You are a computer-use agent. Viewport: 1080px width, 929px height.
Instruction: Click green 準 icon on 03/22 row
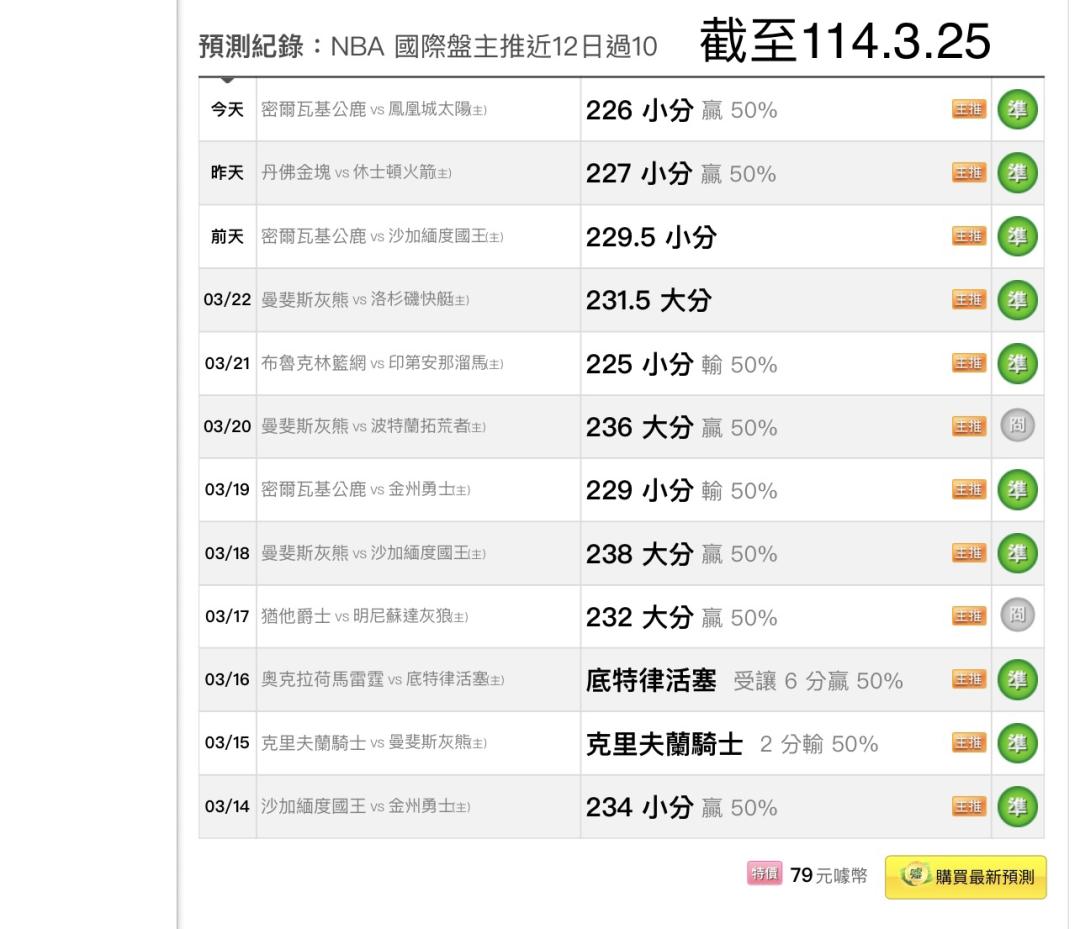(1018, 300)
